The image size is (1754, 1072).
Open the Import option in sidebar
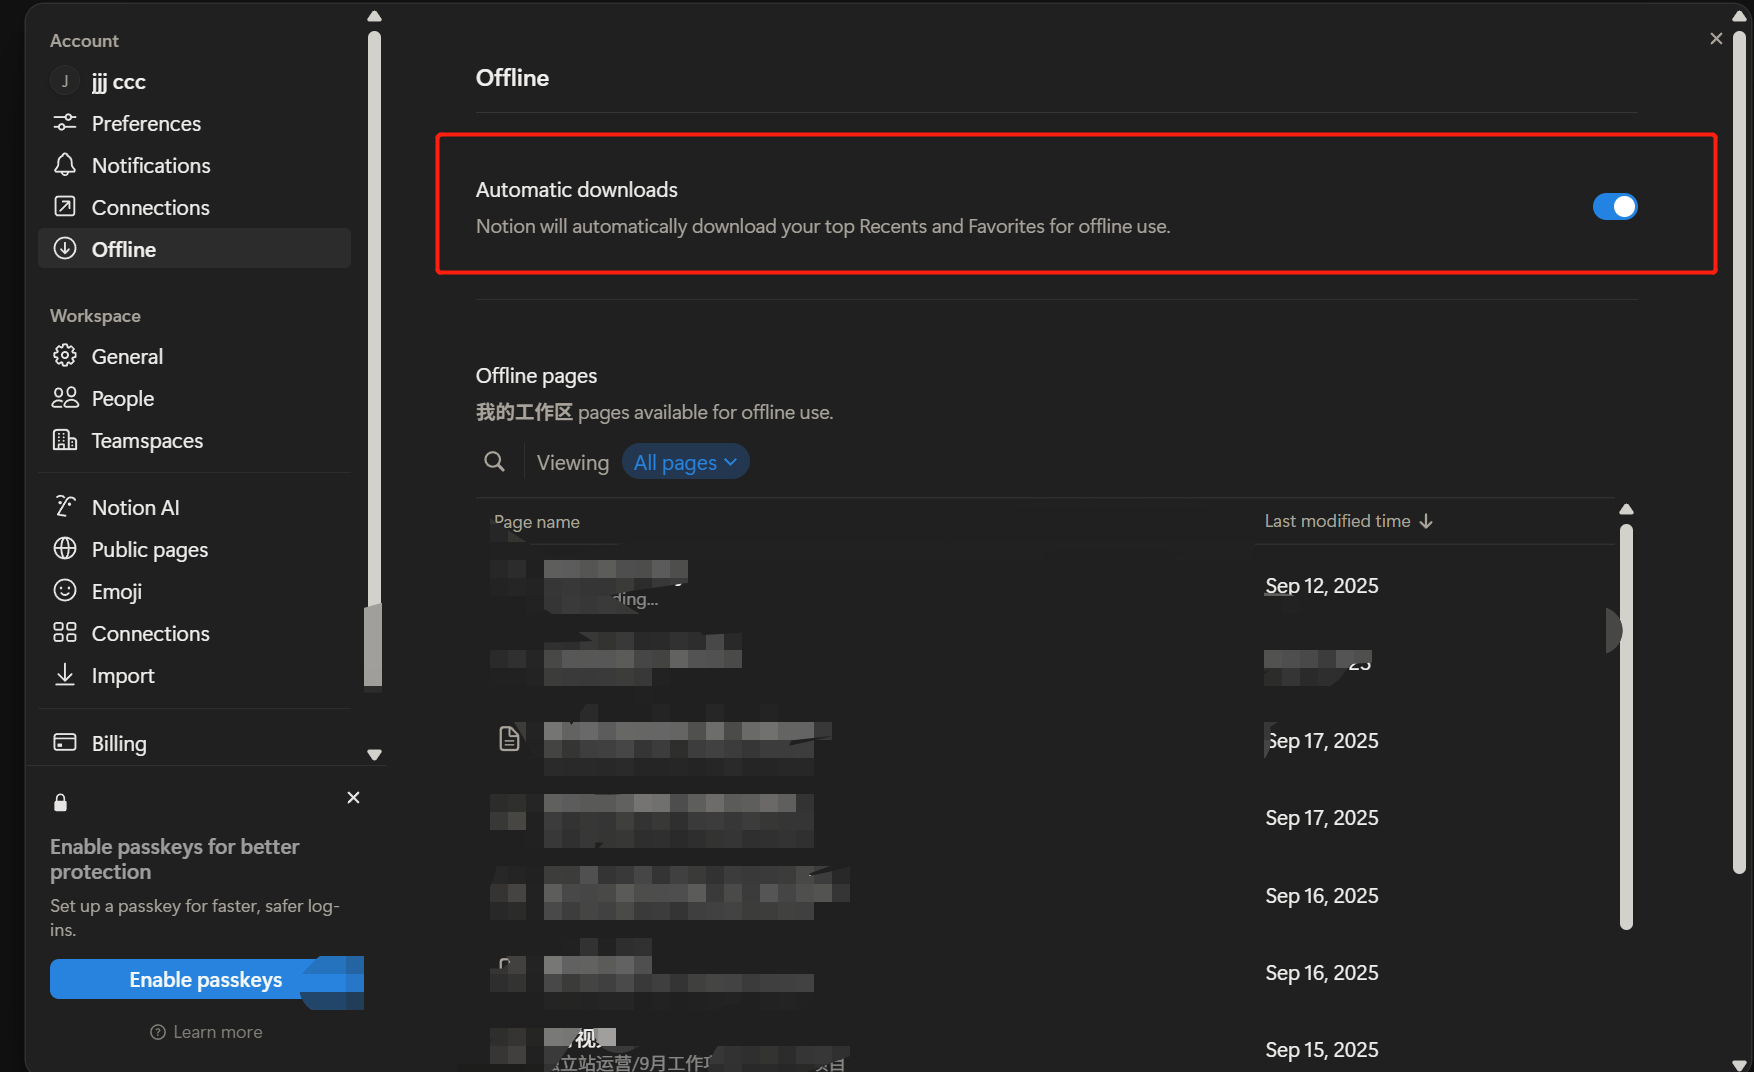click(x=194, y=675)
